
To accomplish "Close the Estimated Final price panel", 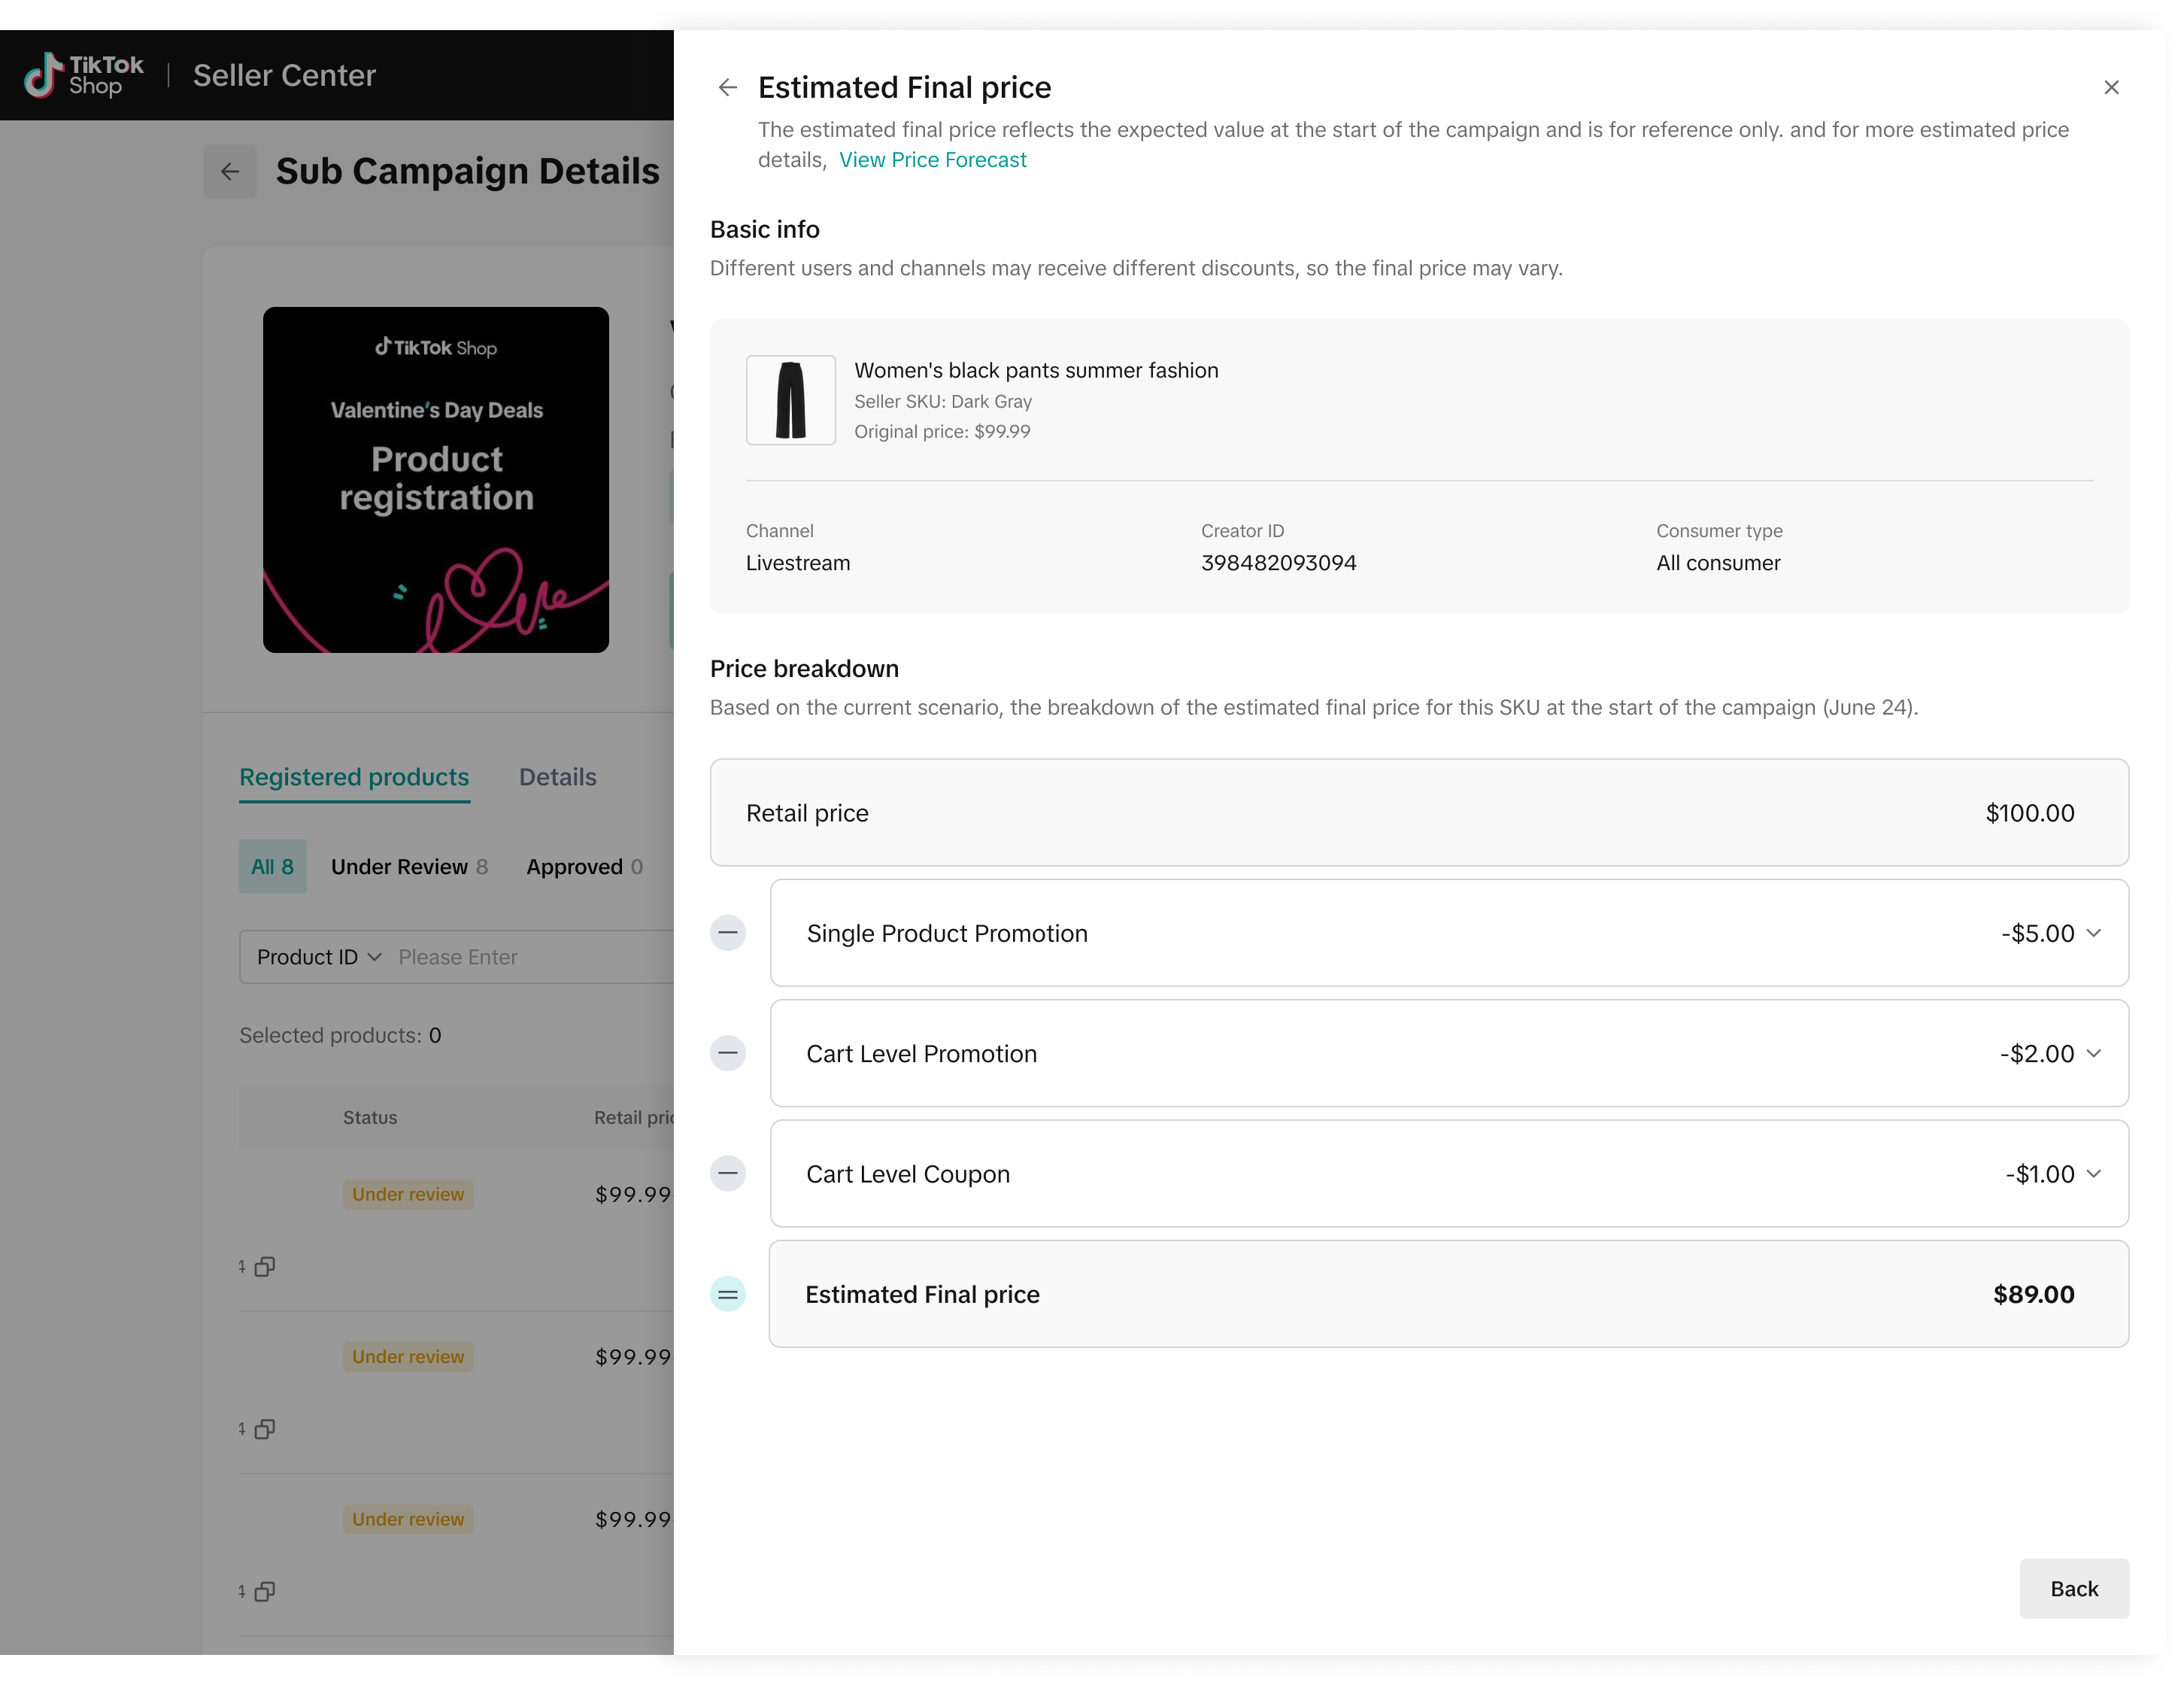I will (x=2111, y=88).
